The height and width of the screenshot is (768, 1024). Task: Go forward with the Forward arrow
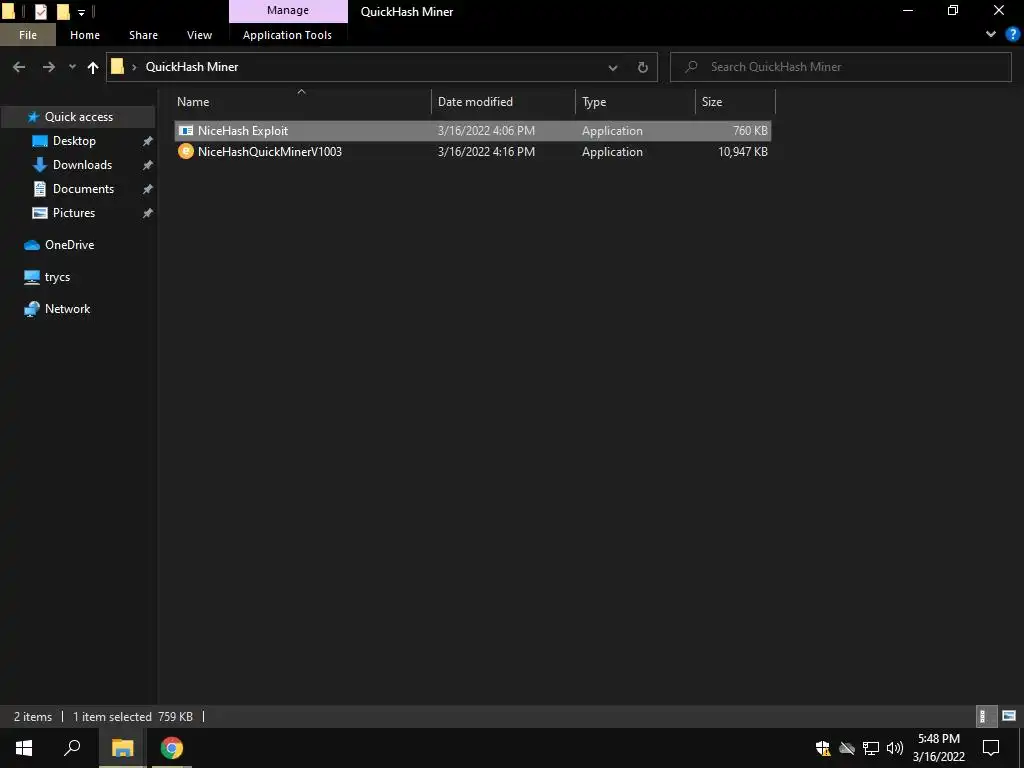[49, 67]
